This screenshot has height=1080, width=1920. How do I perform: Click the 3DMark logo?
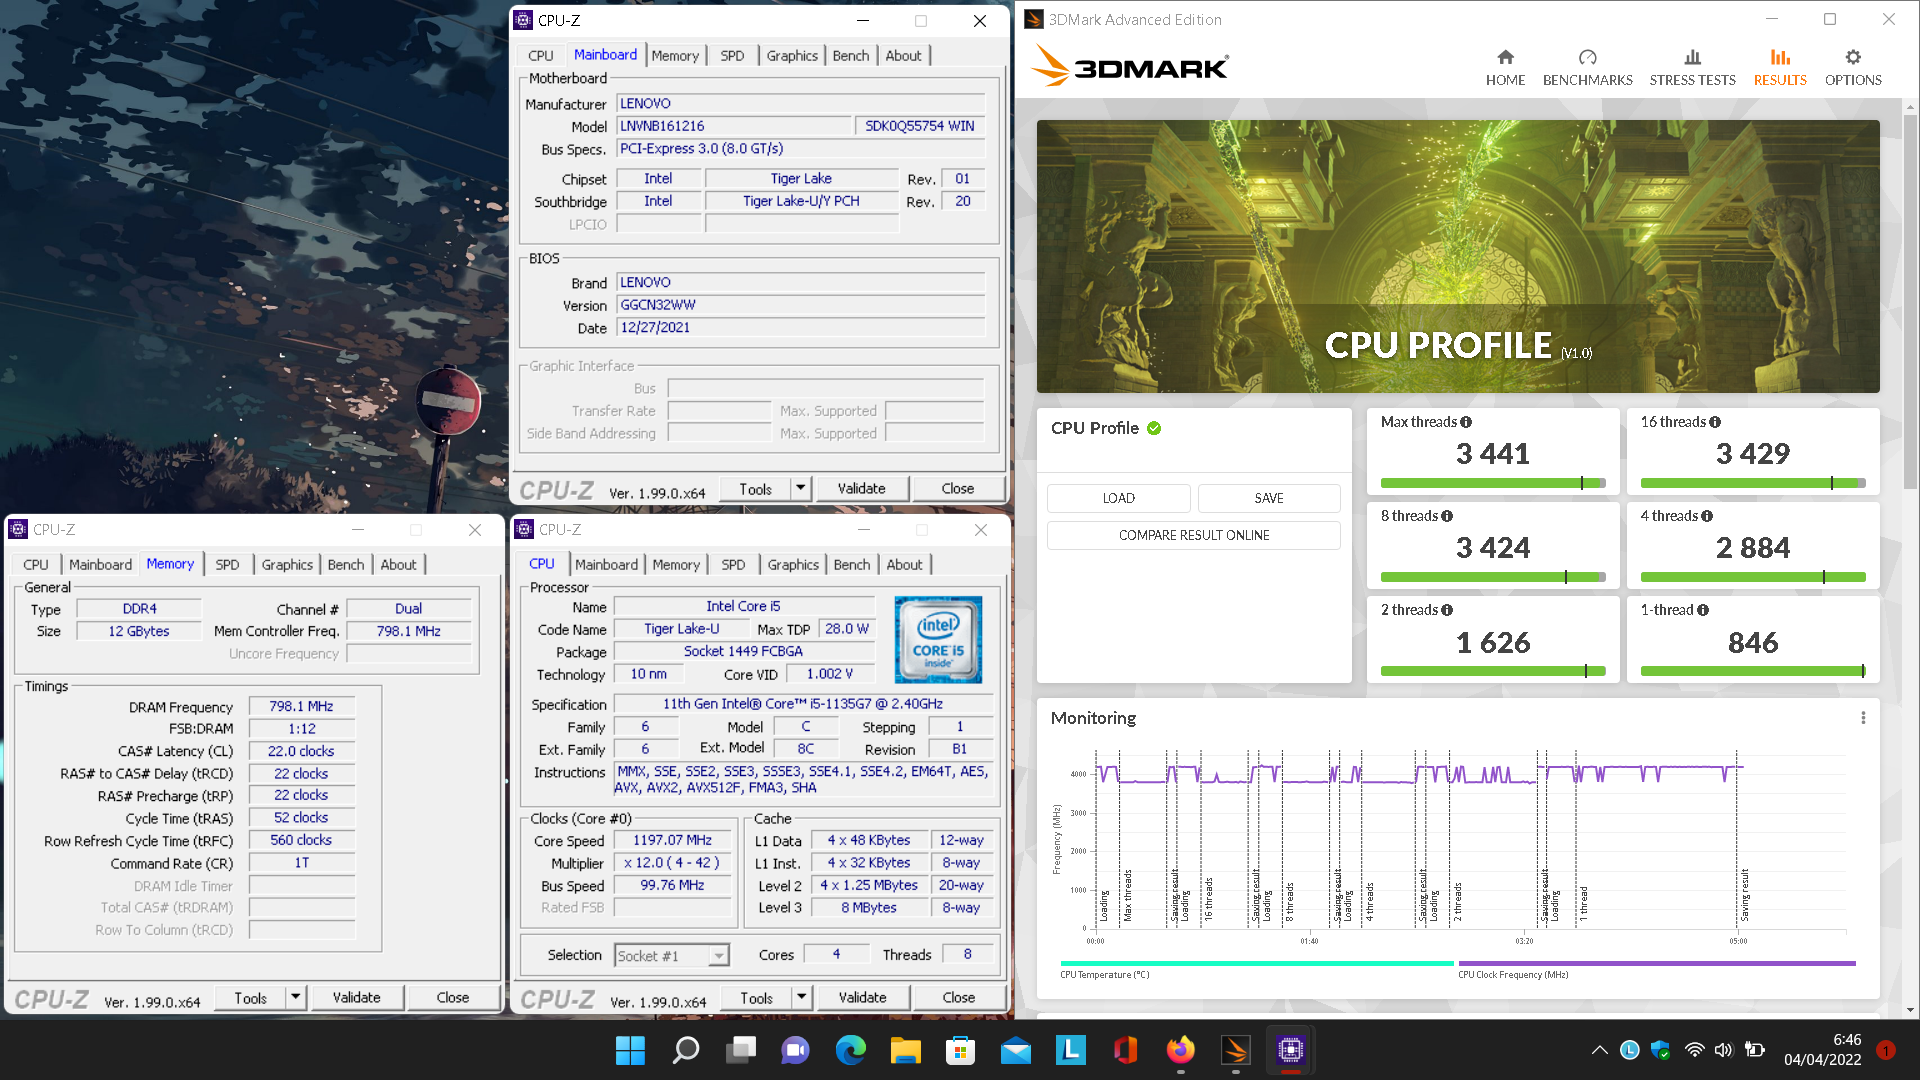coord(1130,66)
